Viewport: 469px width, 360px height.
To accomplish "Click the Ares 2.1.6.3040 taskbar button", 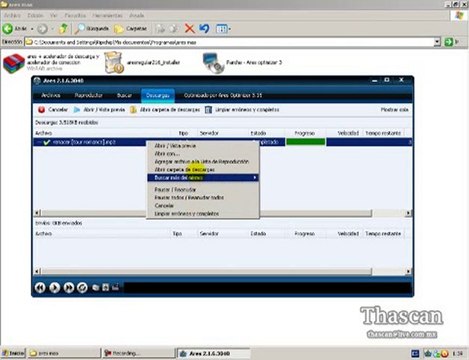I will 213,353.
